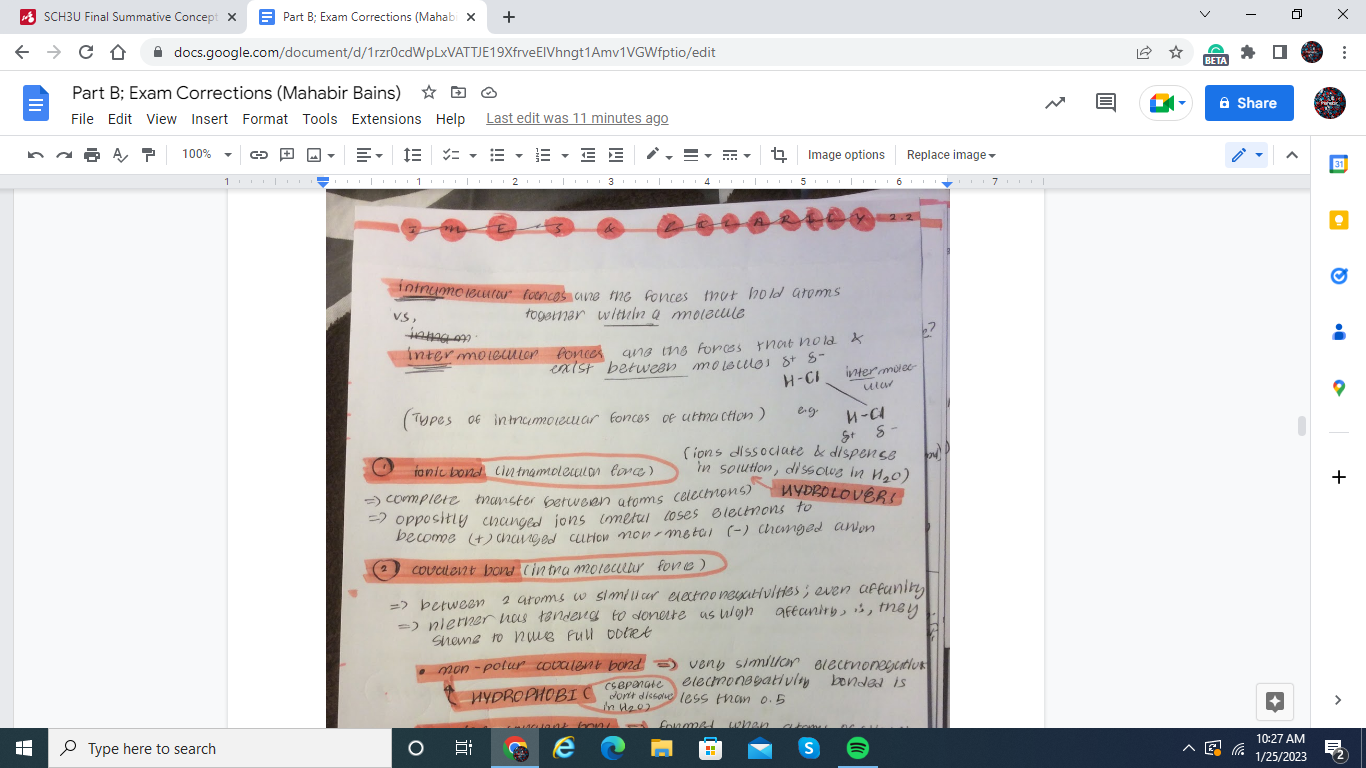Open the border weight dropdown

(696, 155)
